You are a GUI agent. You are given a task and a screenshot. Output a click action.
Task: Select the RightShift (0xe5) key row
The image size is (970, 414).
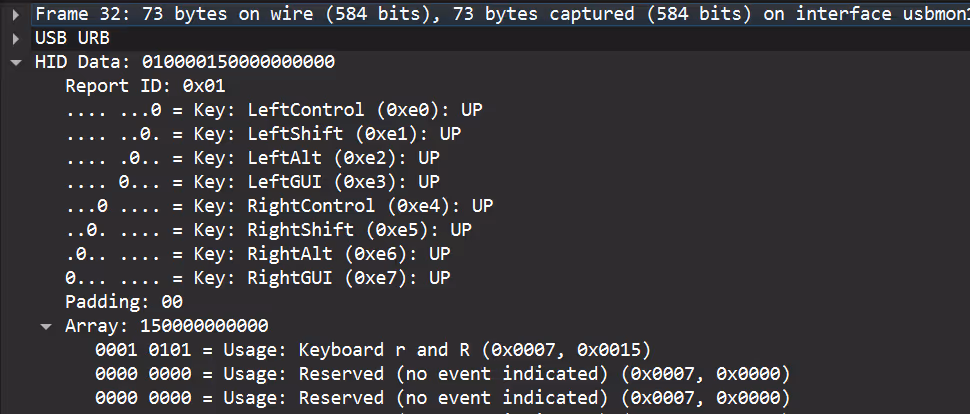(268, 230)
